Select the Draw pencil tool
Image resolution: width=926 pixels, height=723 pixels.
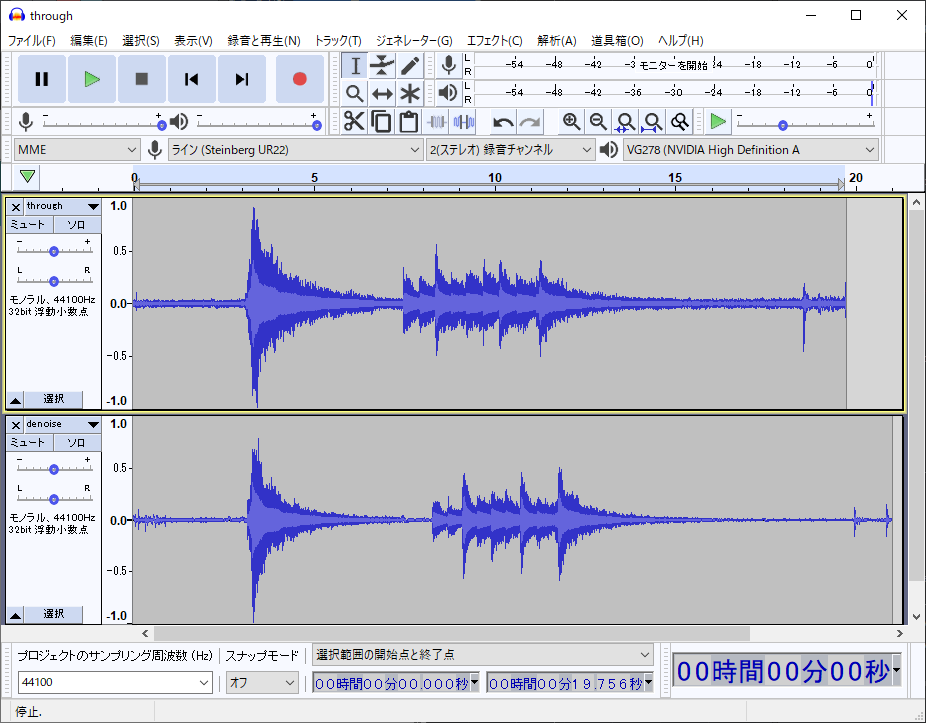coord(410,66)
